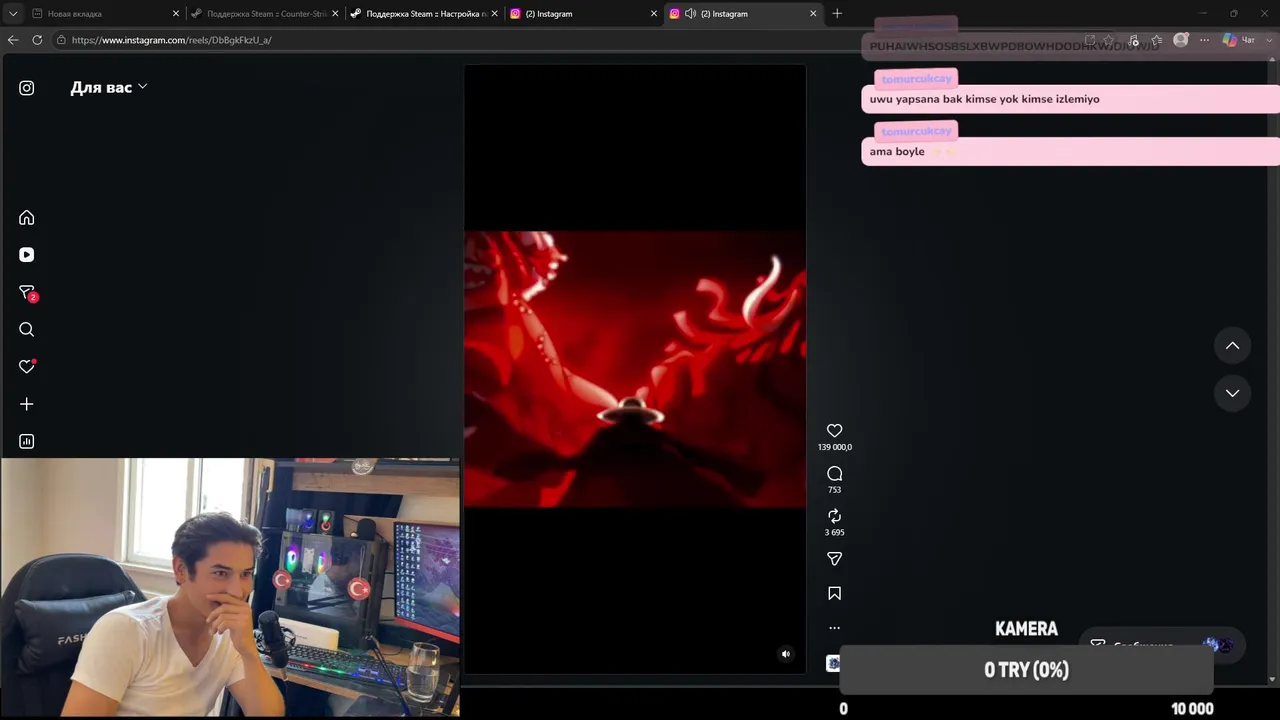1280x720 pixels.
Task: Go to the next reel
Action: (x=1233, y=393)
